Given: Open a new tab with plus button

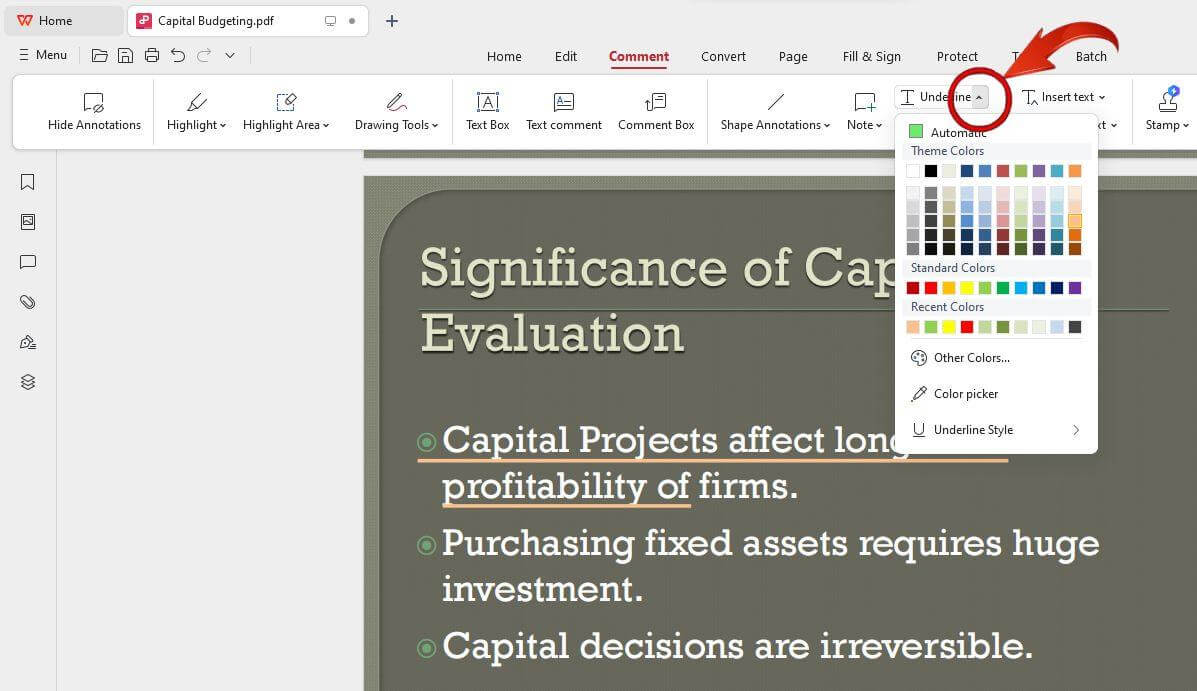Looking at the screenshot, I should coord(392,21).
